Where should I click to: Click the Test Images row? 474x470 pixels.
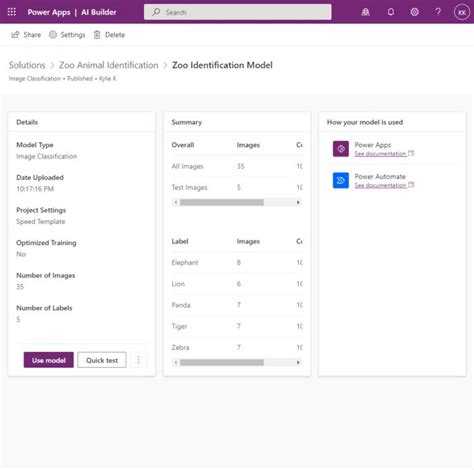pyautogui.click(x=237, y=187)
